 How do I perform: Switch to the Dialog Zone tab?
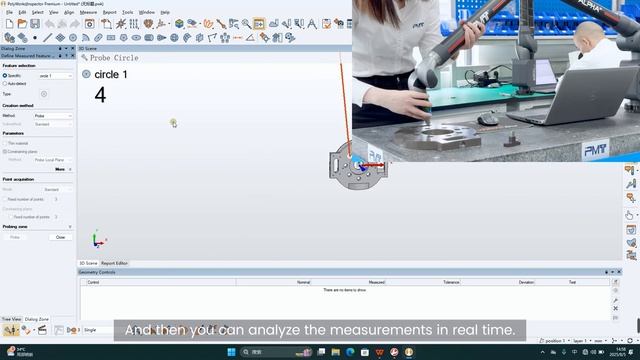pyautogui.click(x=37, y=319)
